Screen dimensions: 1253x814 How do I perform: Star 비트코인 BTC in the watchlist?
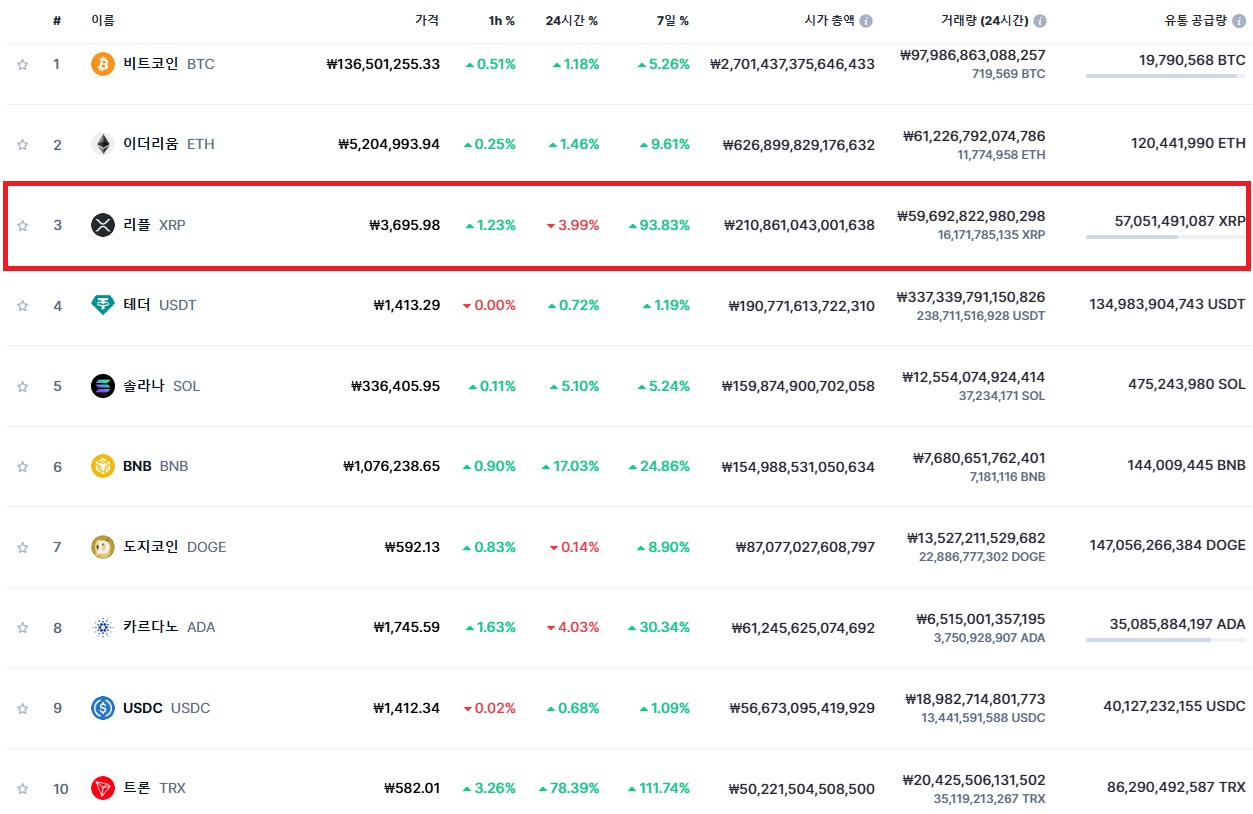[x=22, y=64]
